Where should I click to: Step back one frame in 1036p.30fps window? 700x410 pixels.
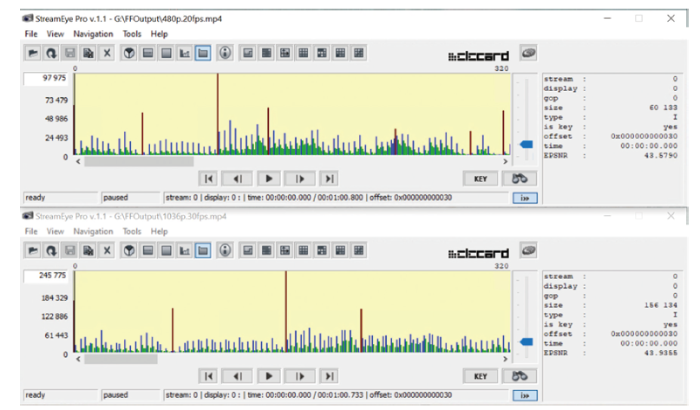[238, 376]
